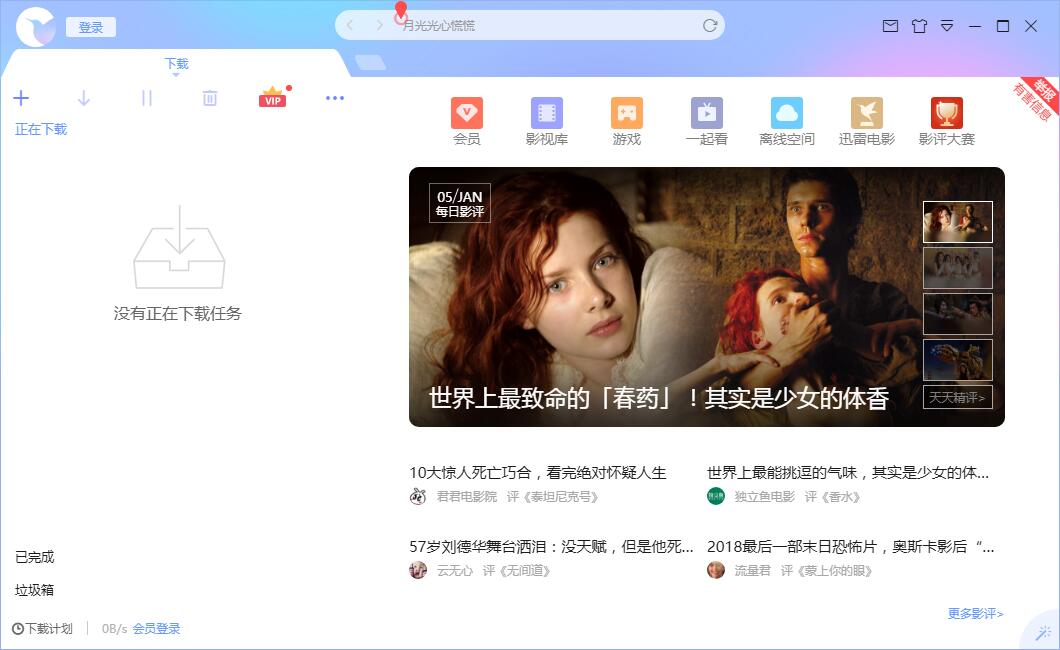This screenshot has height=650, width=1060.
Task: Click author 流星君
Action: (752, 571)
